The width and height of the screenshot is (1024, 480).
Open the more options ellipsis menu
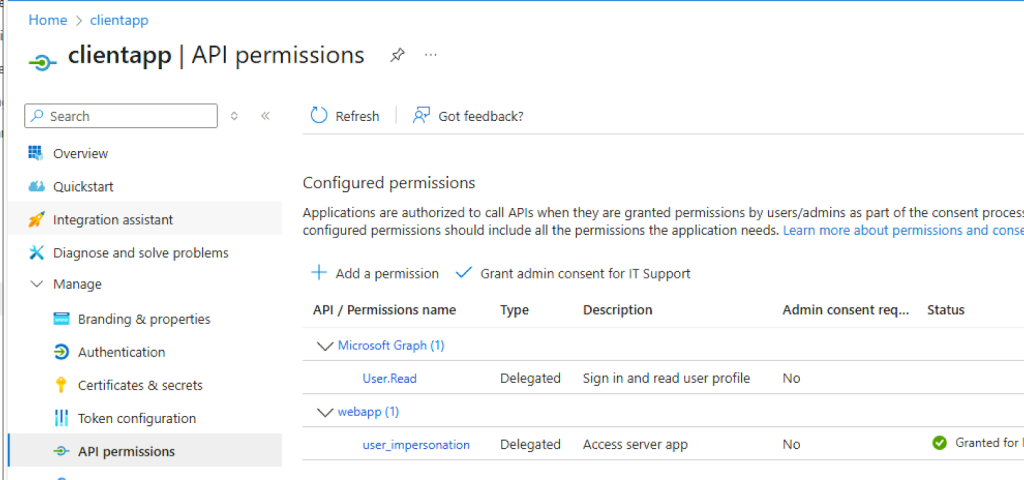[x=431, y=55]
